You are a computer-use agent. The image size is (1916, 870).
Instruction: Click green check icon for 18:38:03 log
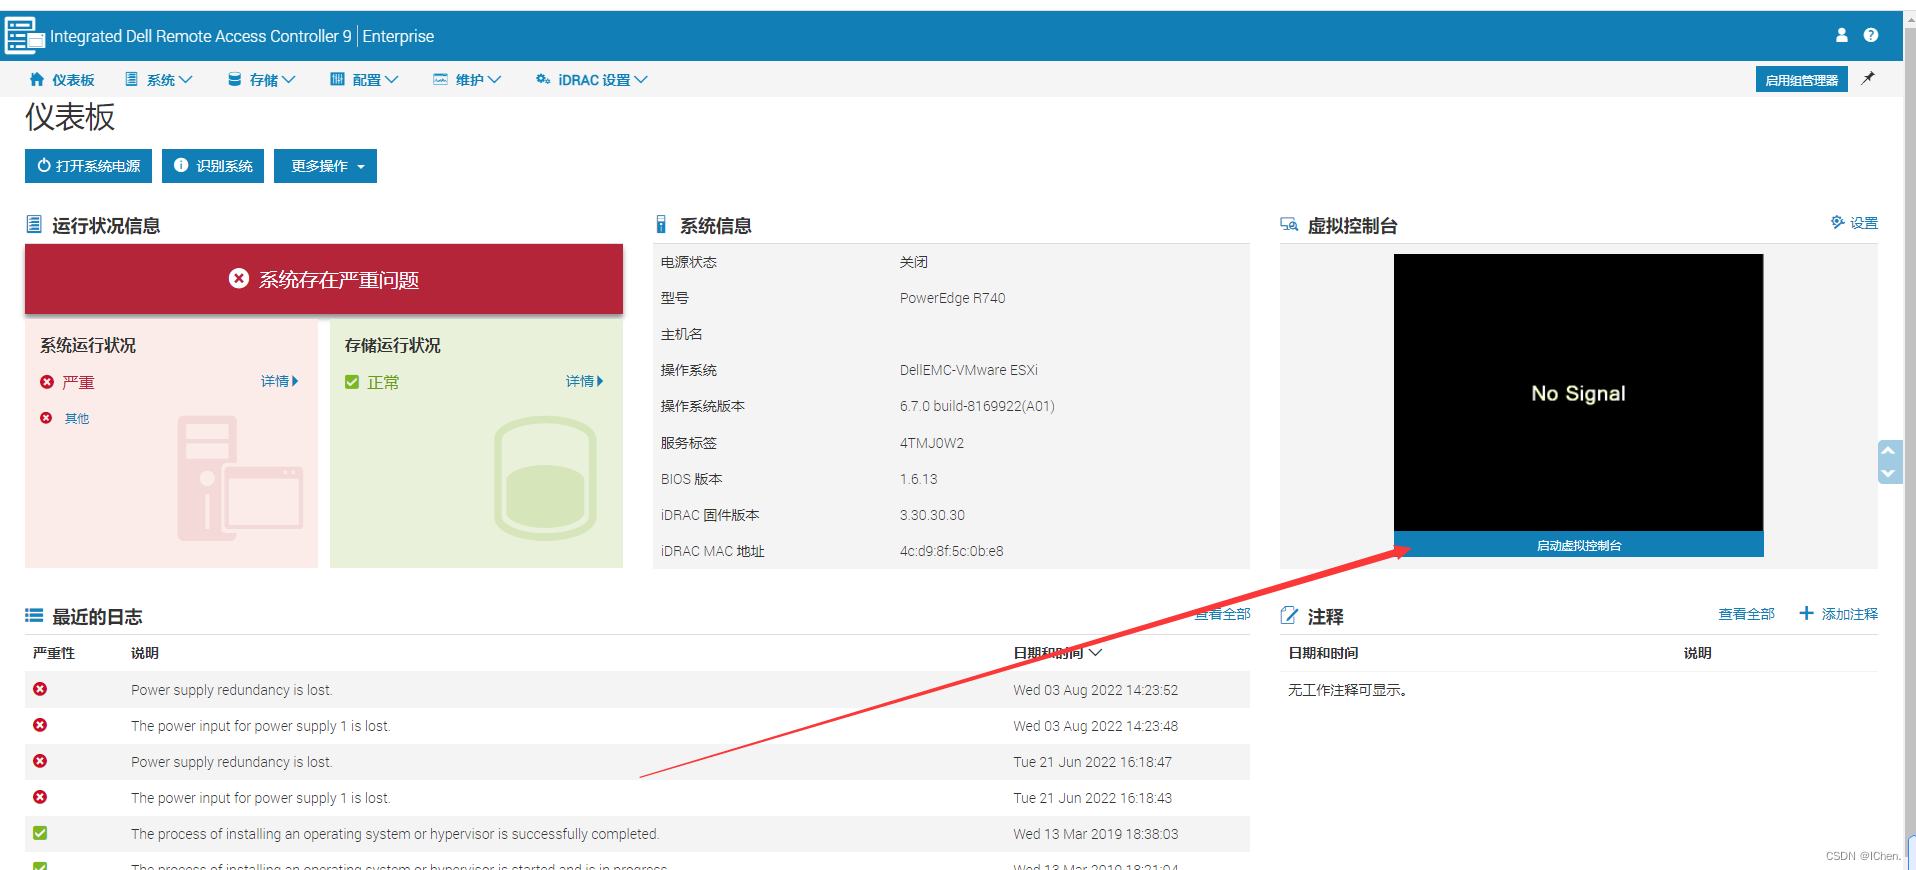click(40, 833)
